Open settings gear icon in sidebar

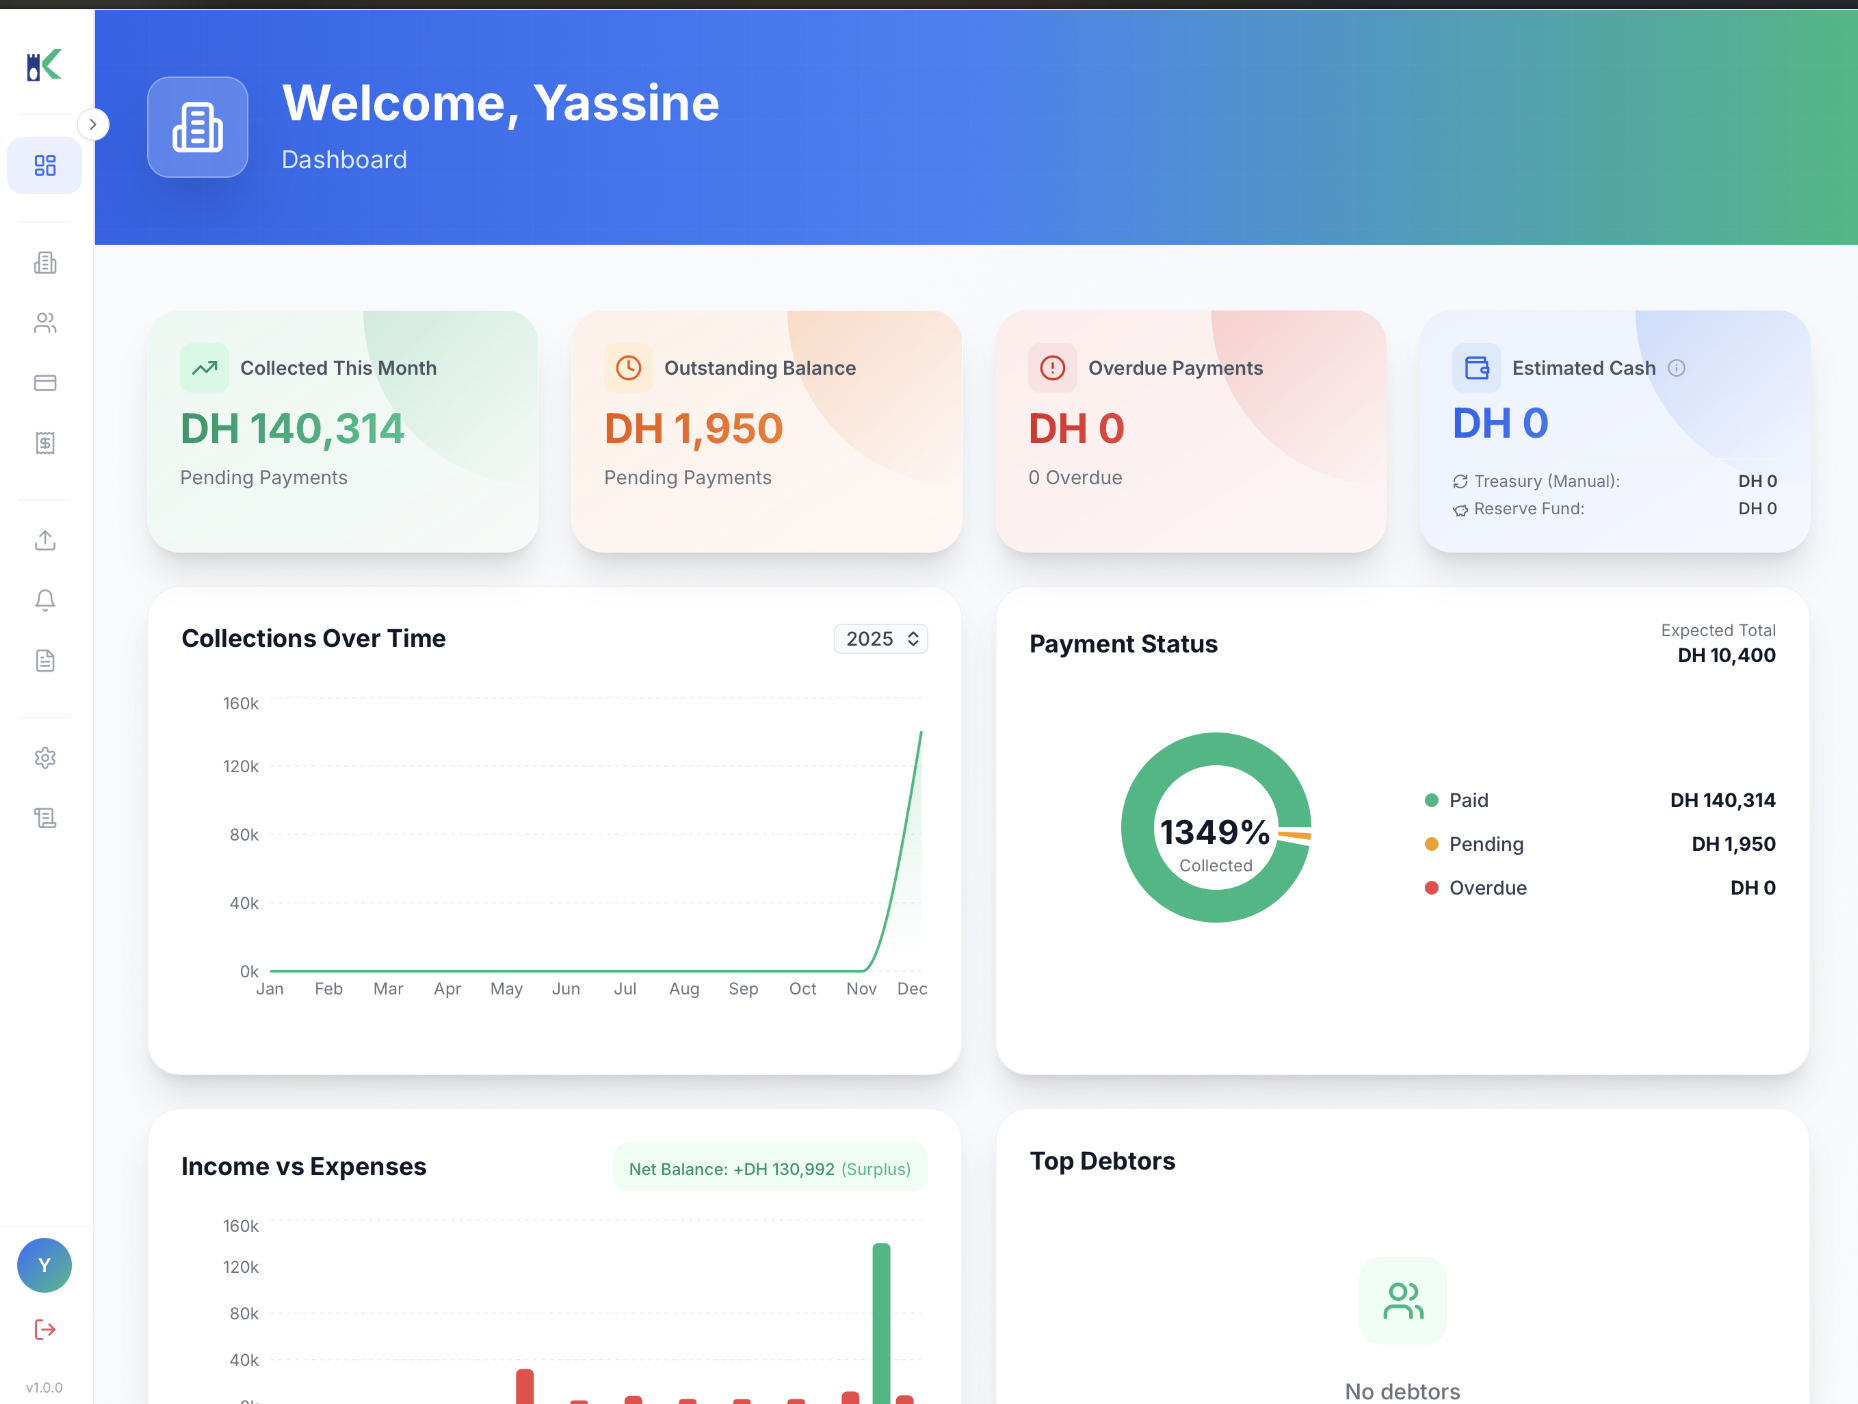tap(45, 758)
